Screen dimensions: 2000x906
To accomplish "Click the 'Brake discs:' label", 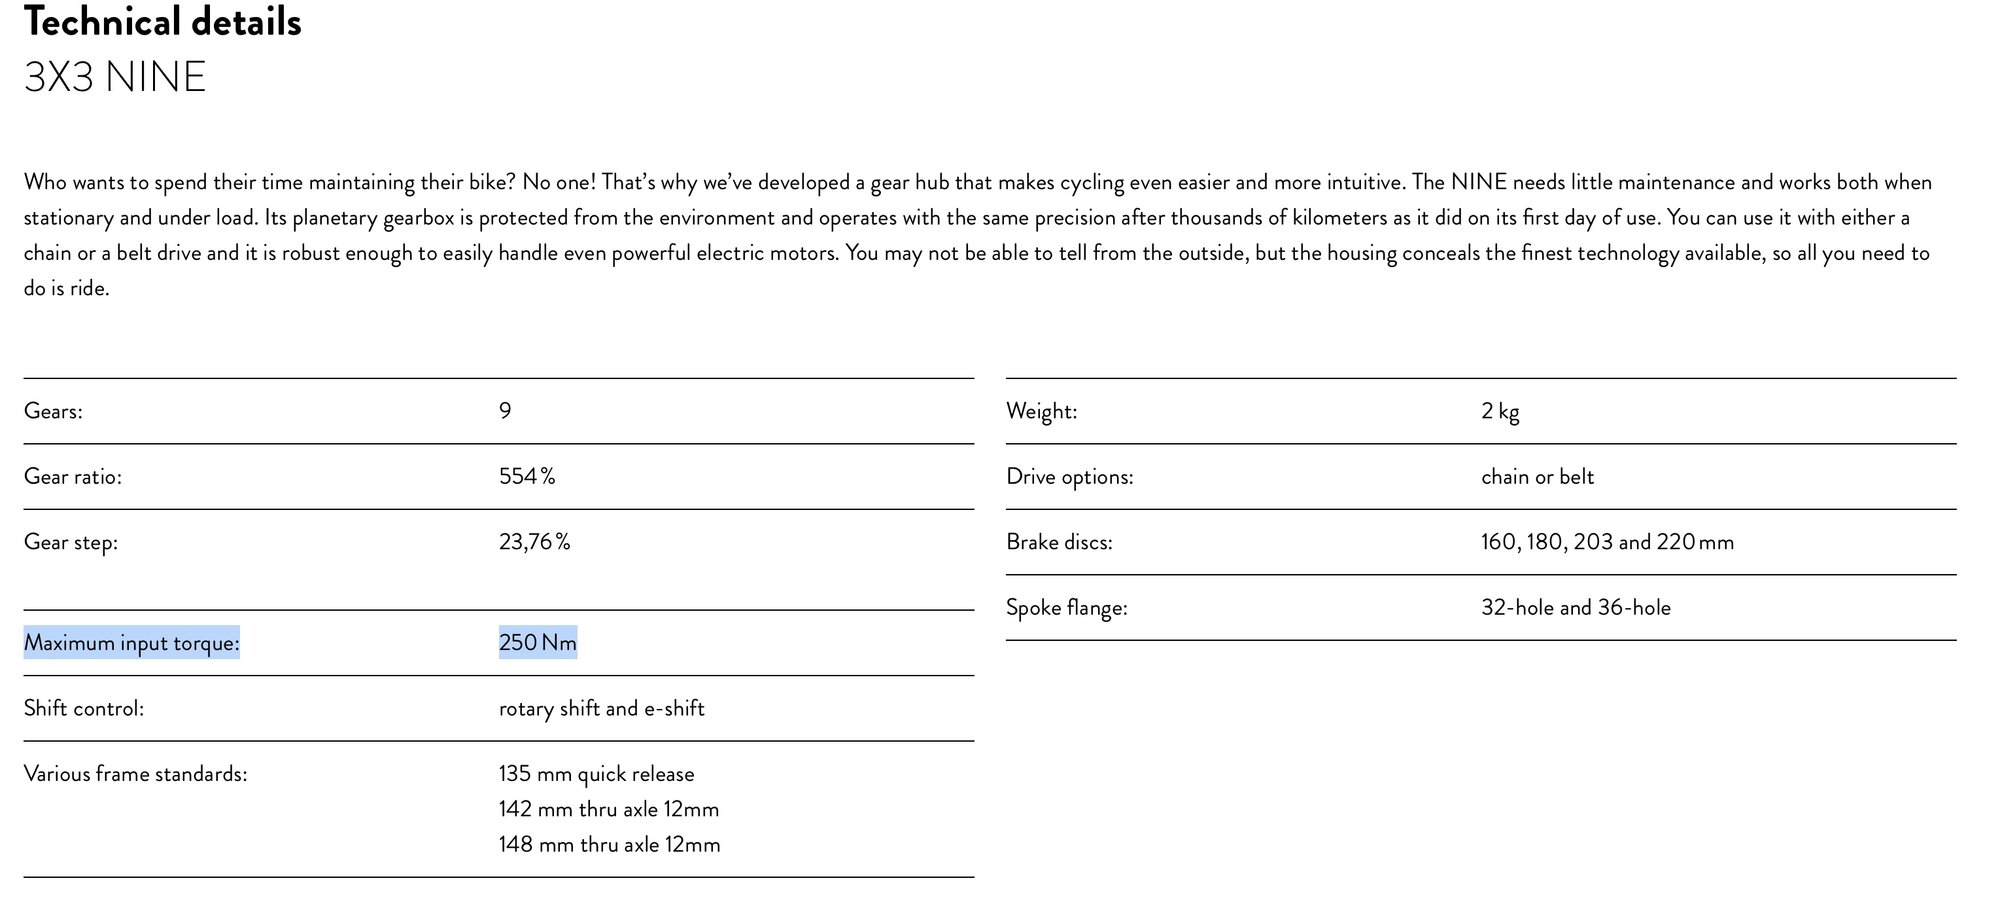I will (1059, 542).
